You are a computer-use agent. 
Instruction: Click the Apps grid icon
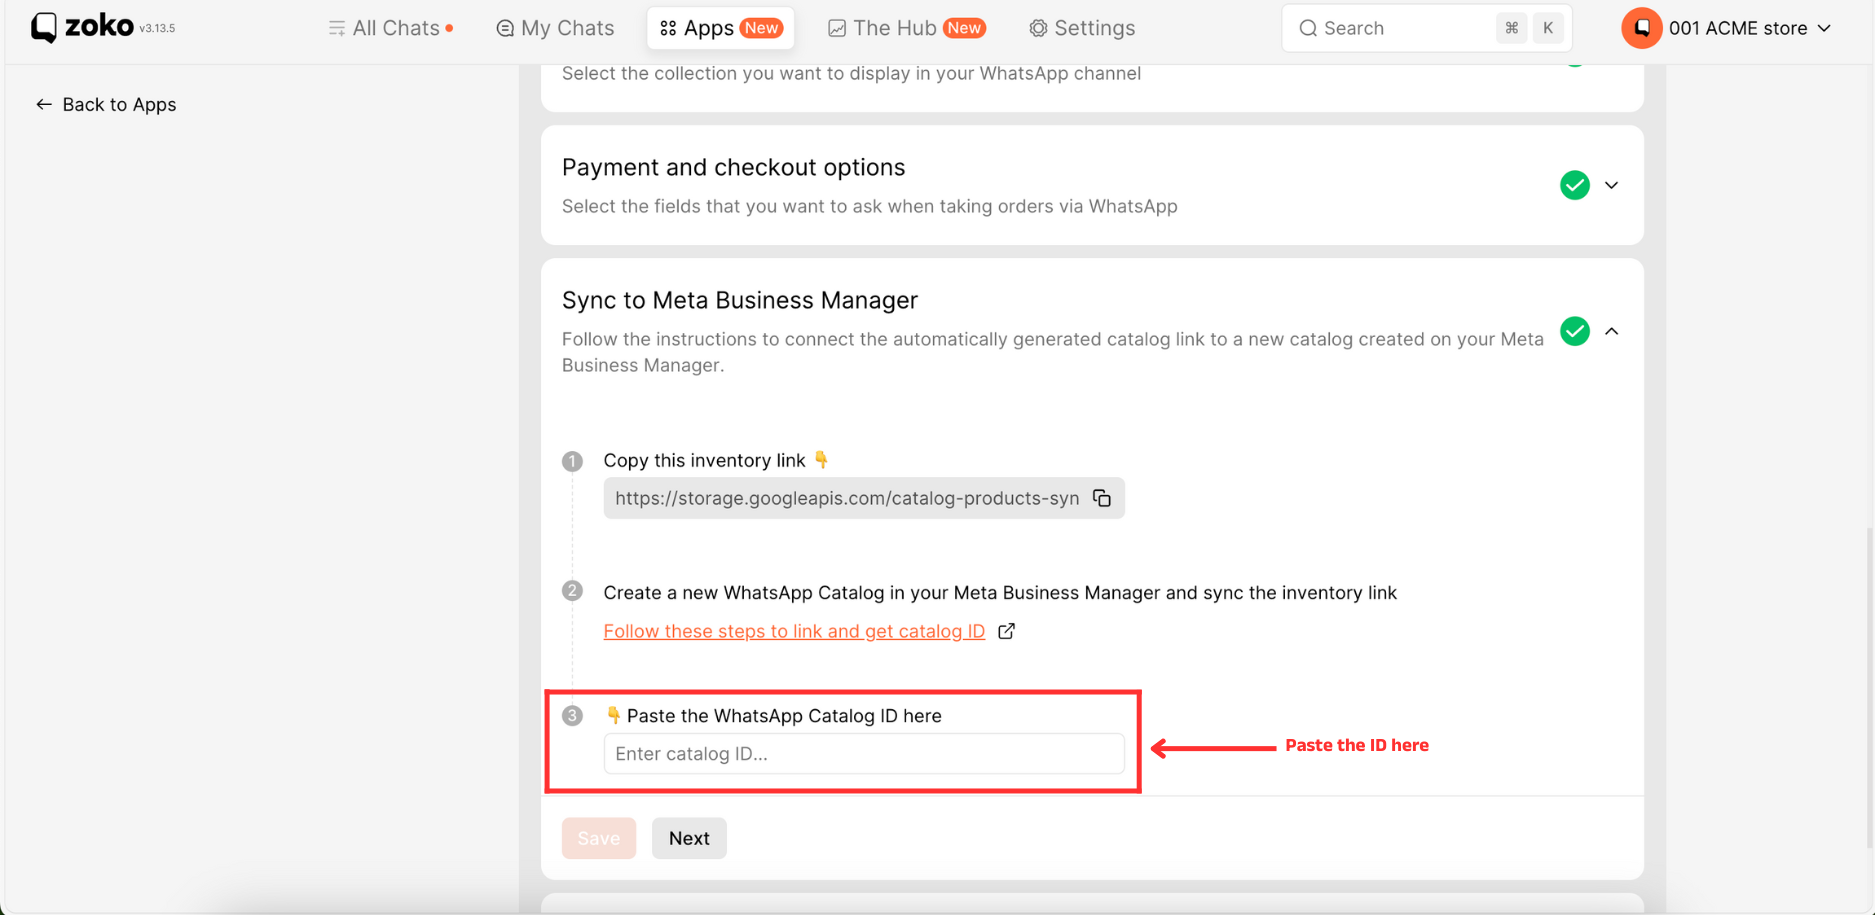(x=668, y=28)
